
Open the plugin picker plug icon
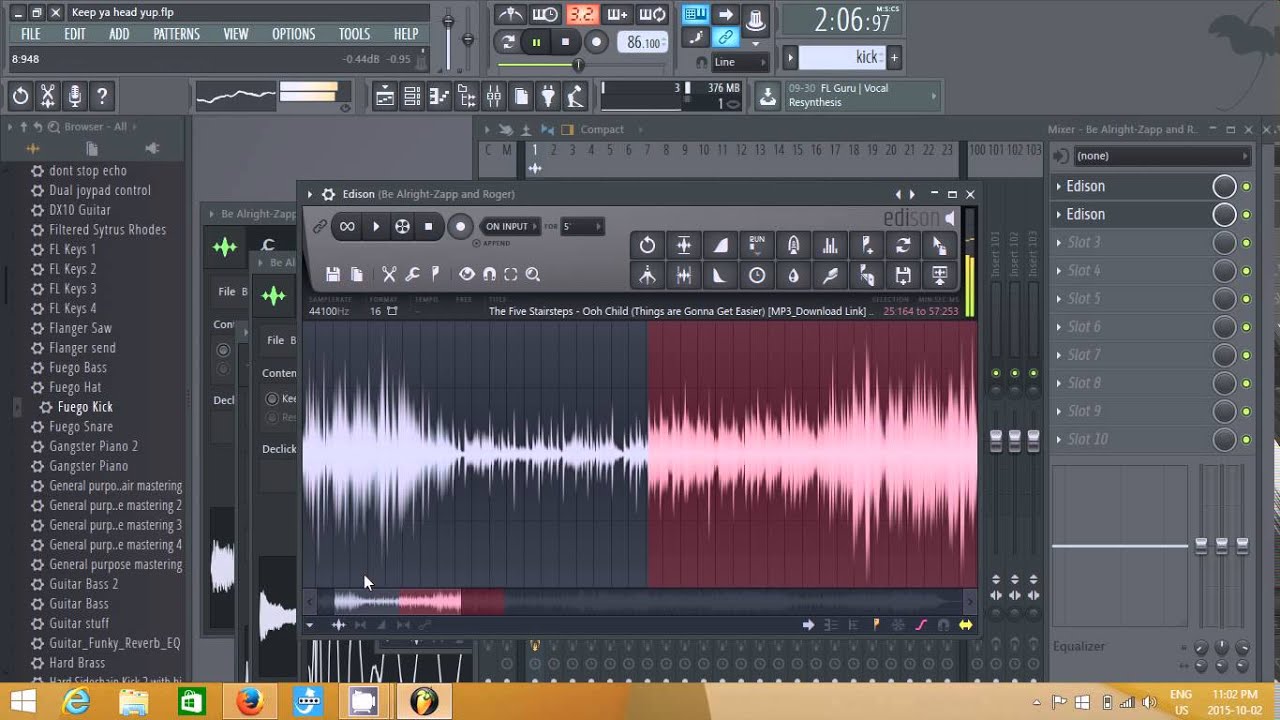point(548,97)
